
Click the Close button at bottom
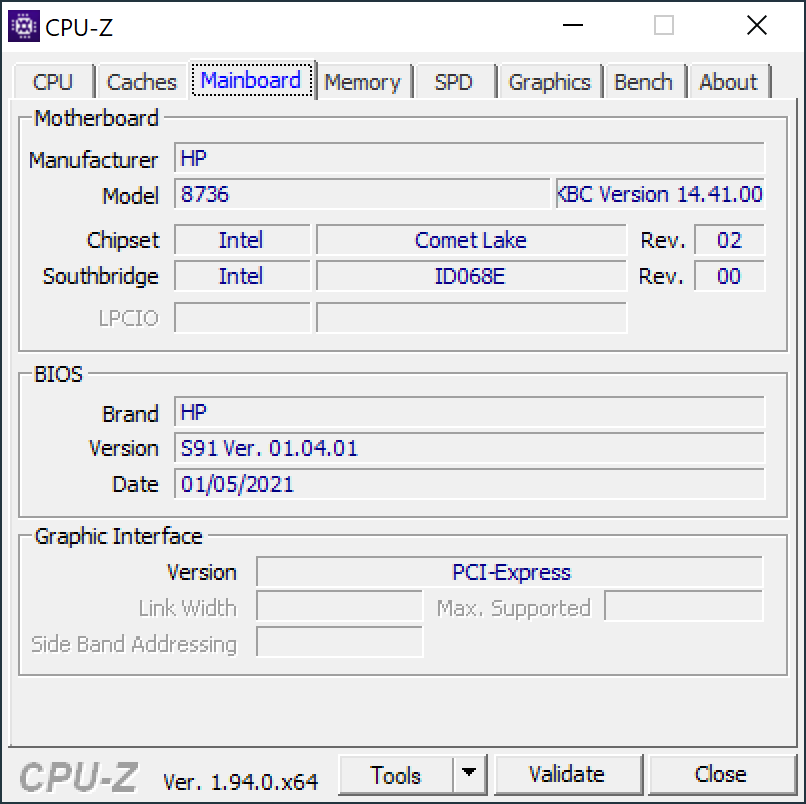[720, 775]
